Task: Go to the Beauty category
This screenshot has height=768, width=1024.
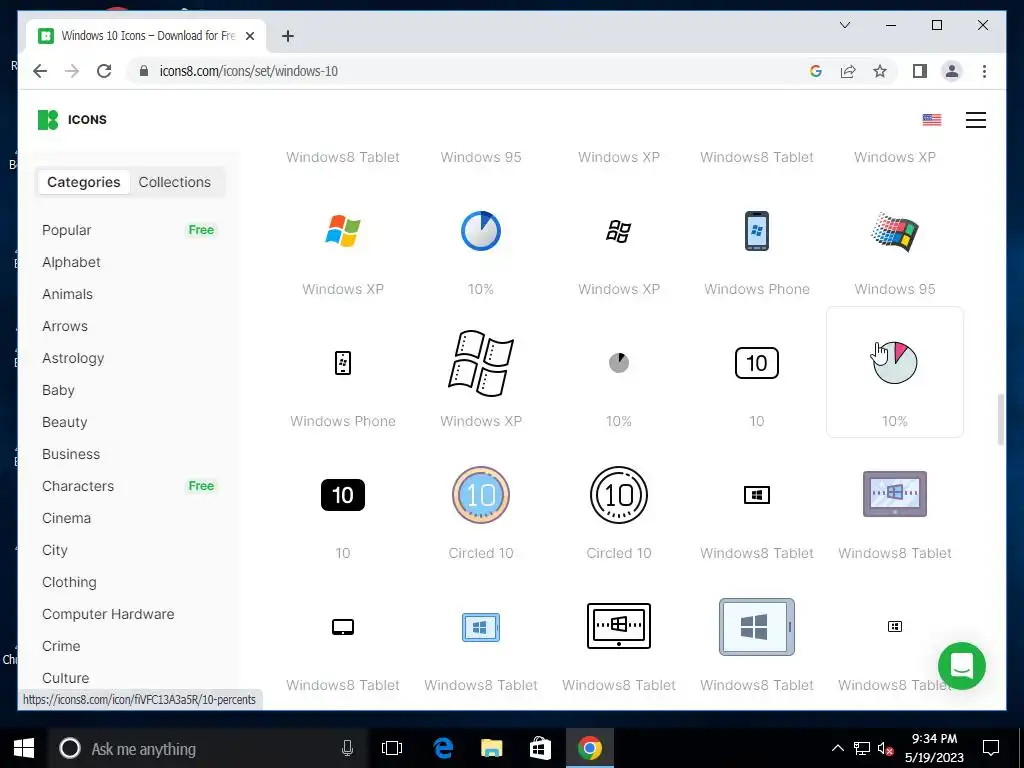Action: (65, 423)
